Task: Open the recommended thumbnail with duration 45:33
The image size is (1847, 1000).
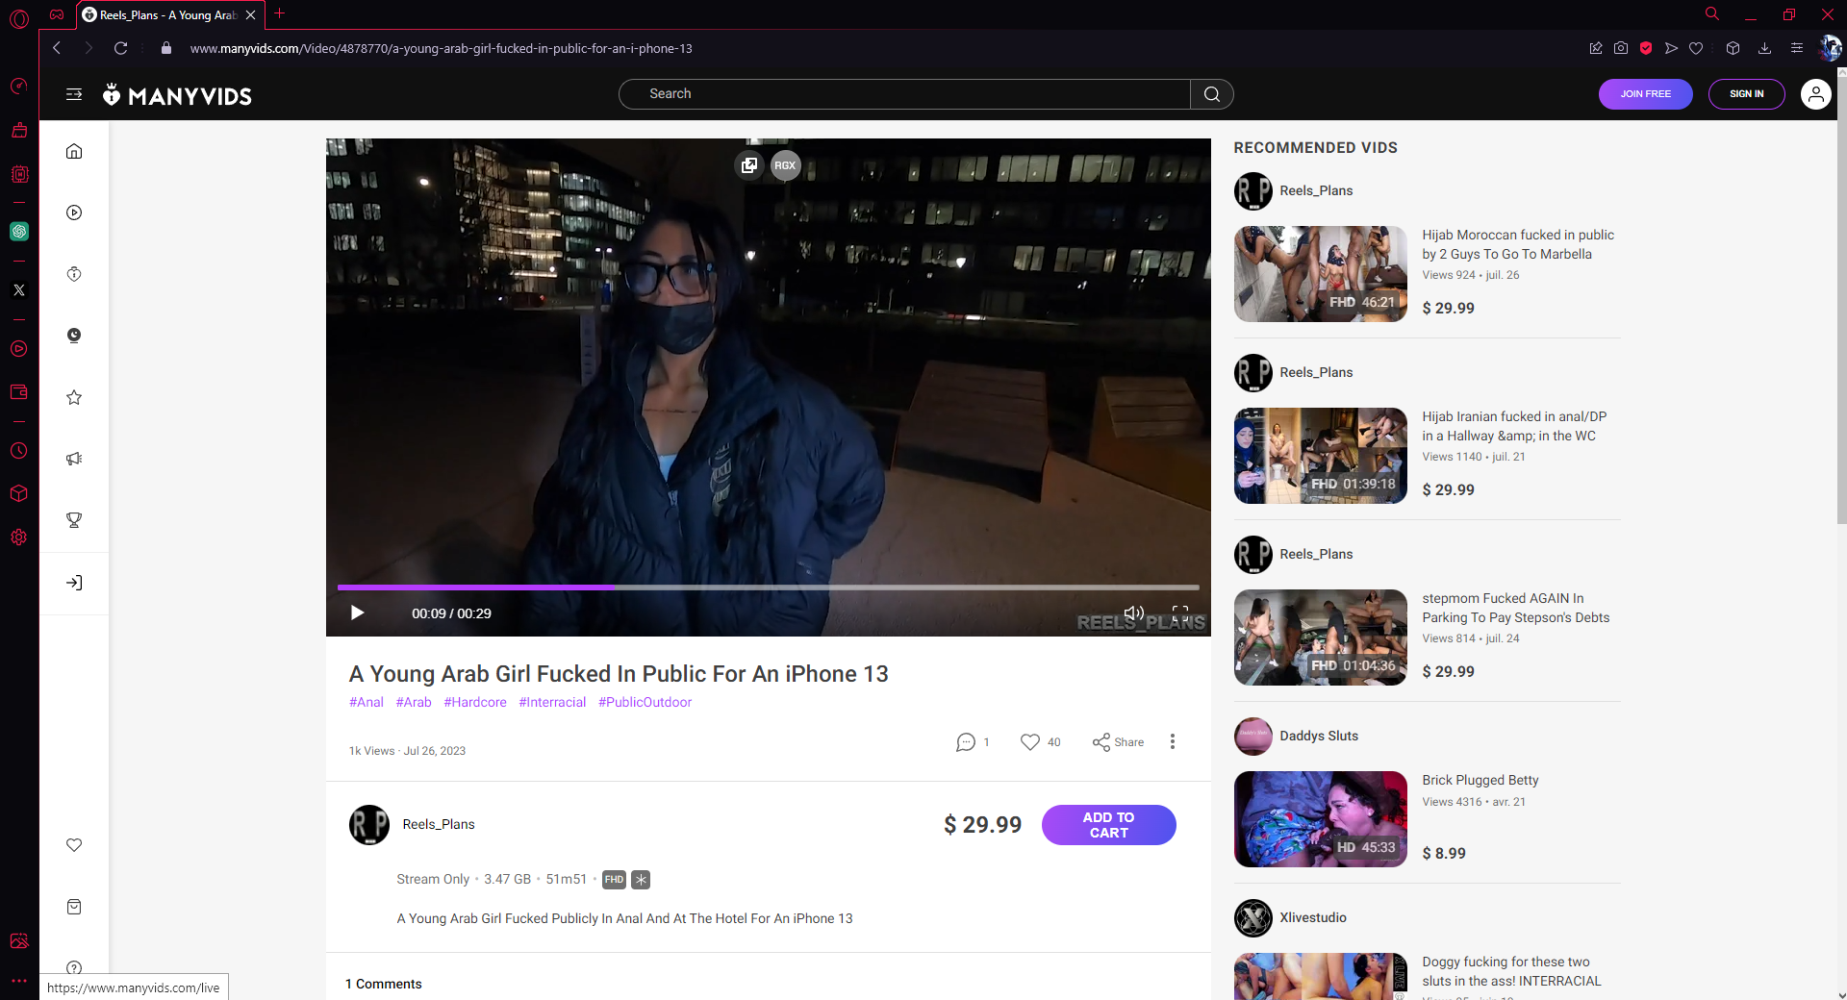Action: tap(1320, 819)
